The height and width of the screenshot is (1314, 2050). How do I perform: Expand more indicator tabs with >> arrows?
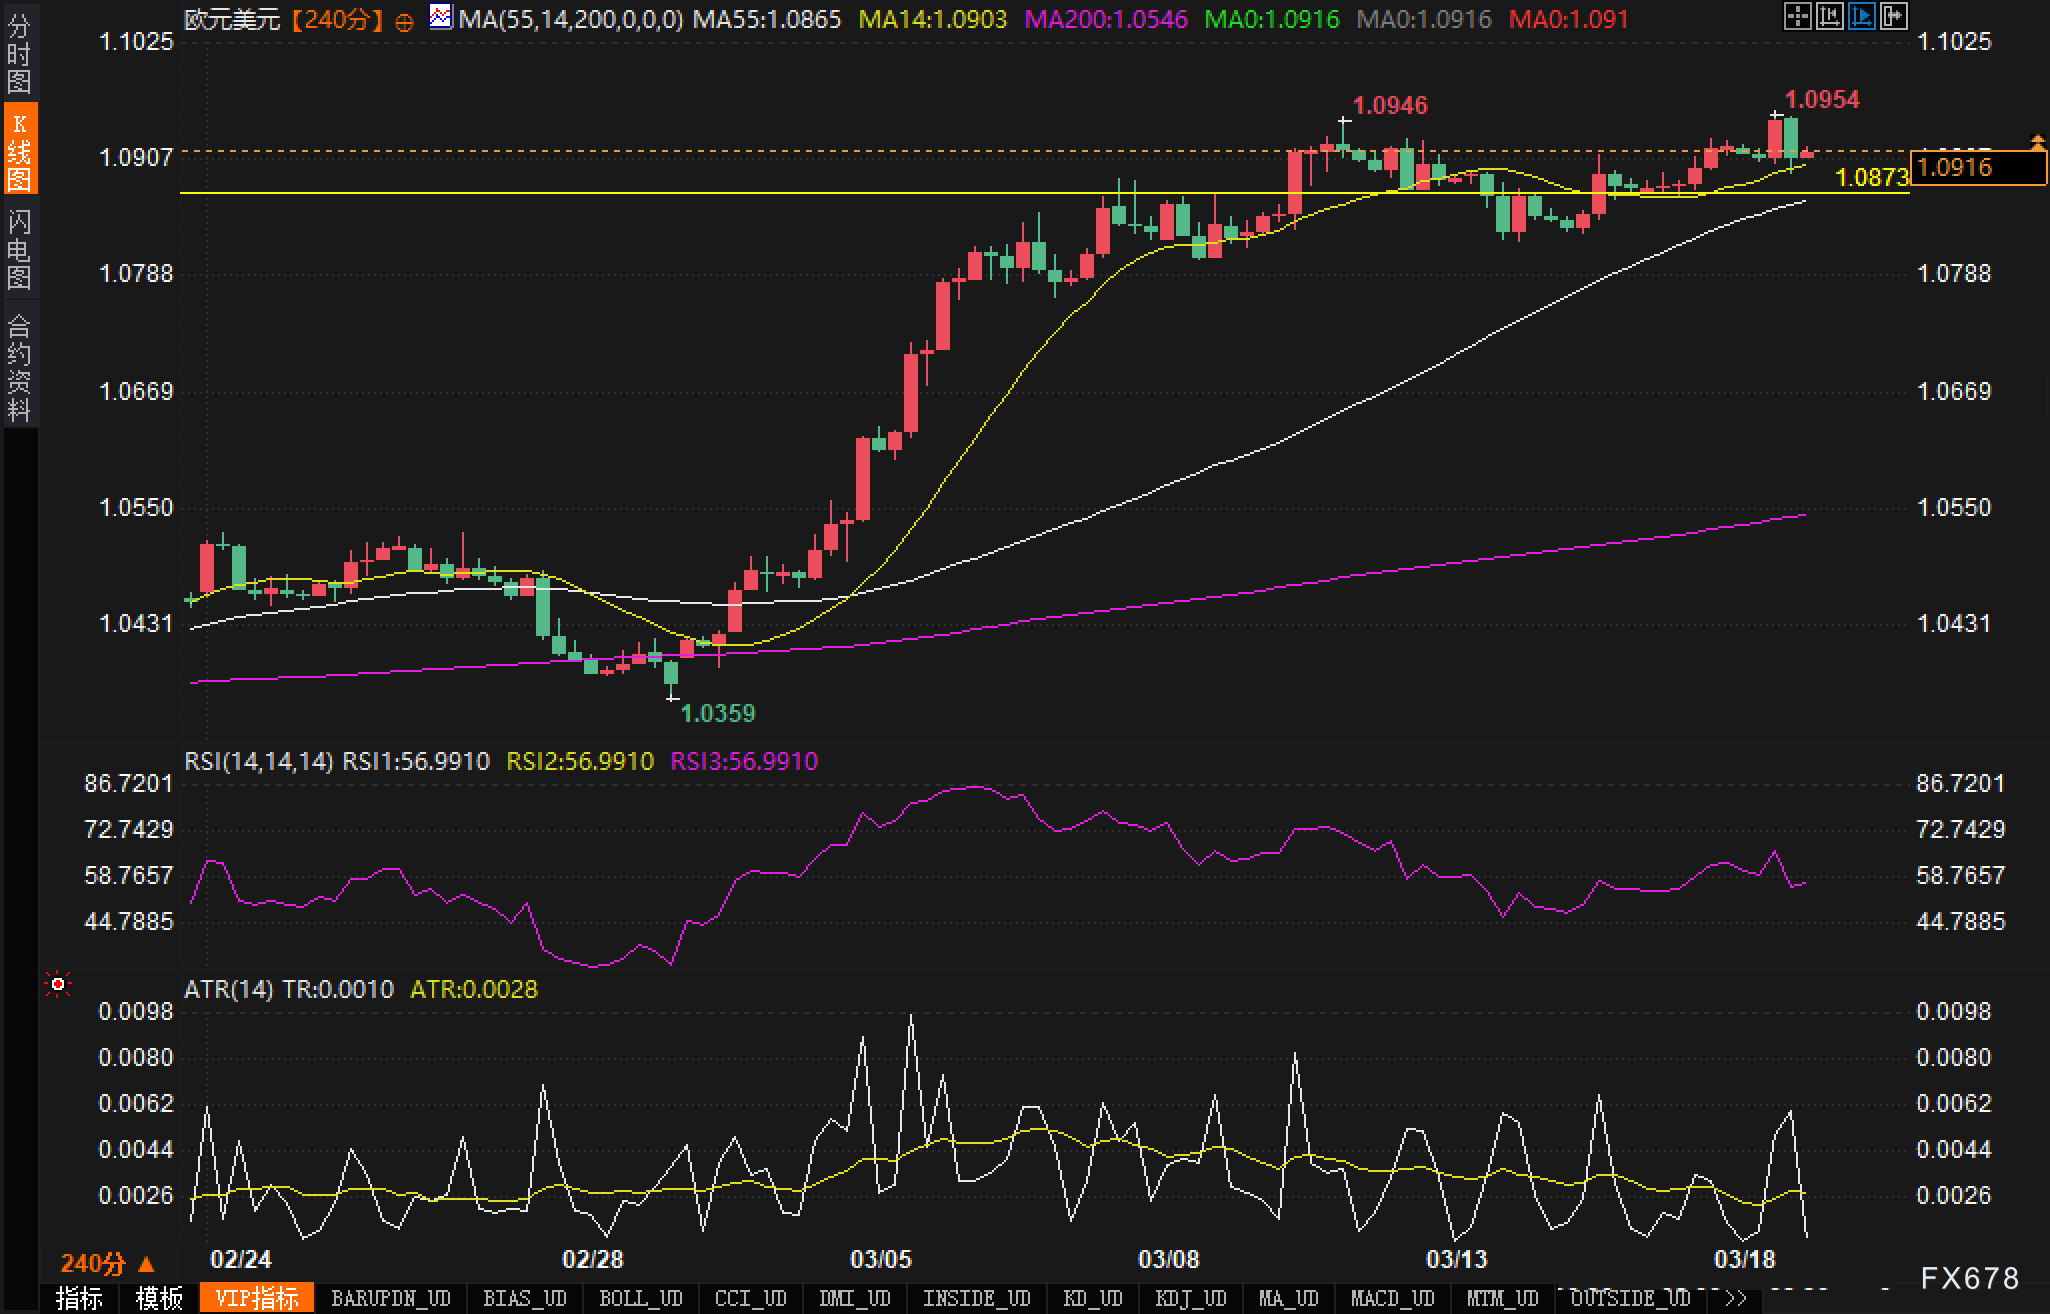[1736, 1299]
